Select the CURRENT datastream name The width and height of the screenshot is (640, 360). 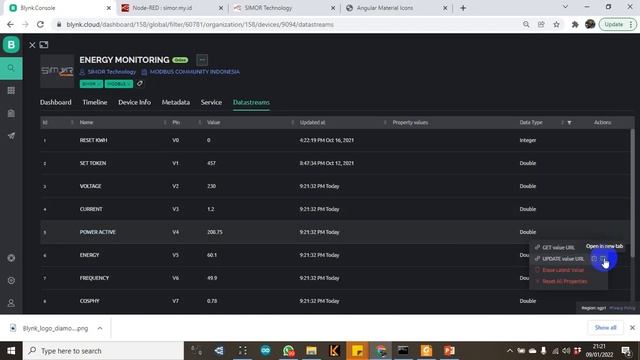click(x=91, y=209)
